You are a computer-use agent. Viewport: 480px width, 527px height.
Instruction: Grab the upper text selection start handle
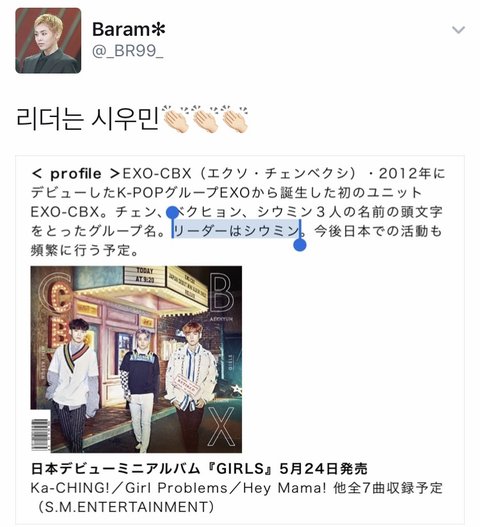[172, 213]
